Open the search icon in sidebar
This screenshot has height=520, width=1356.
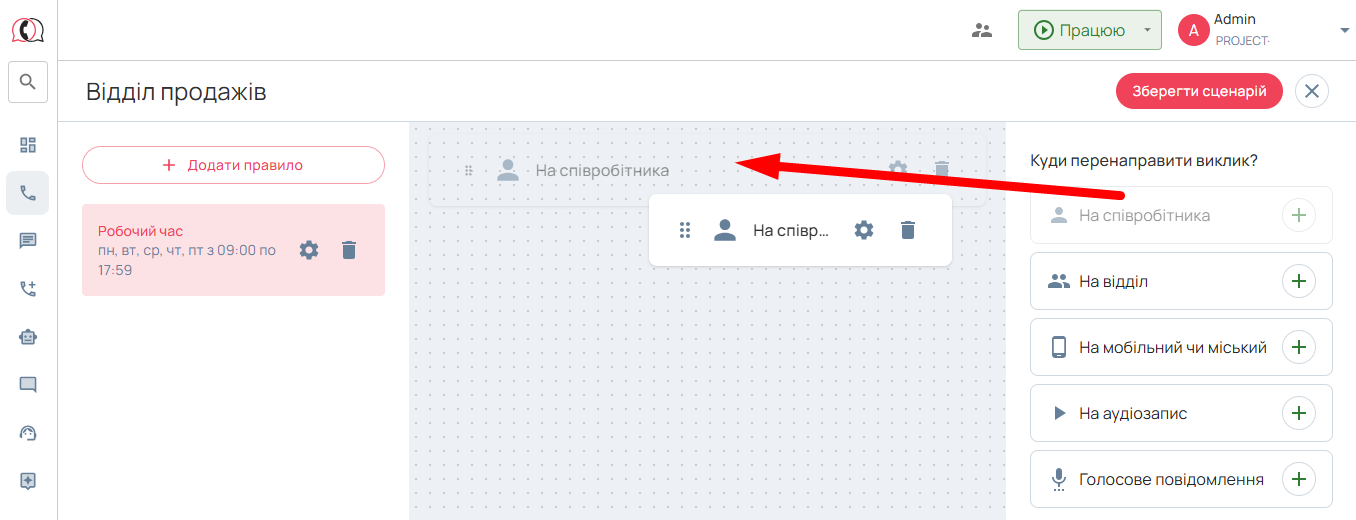28,82
